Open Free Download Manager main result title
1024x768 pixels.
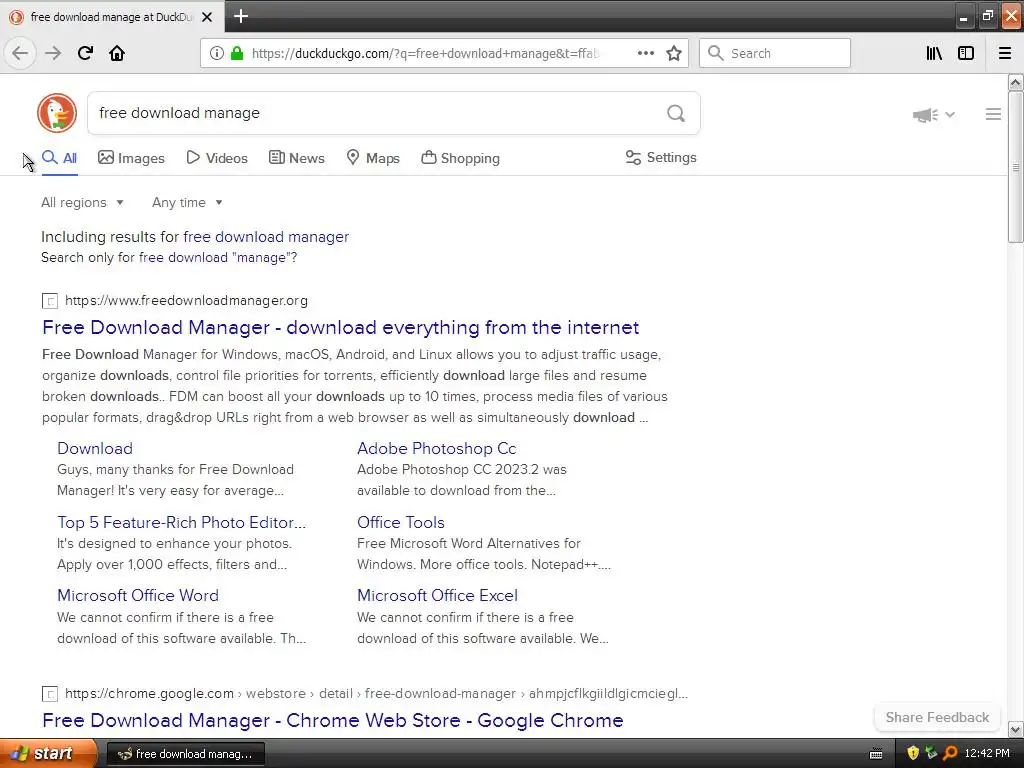pyautogui.click(x=340, y=327)
